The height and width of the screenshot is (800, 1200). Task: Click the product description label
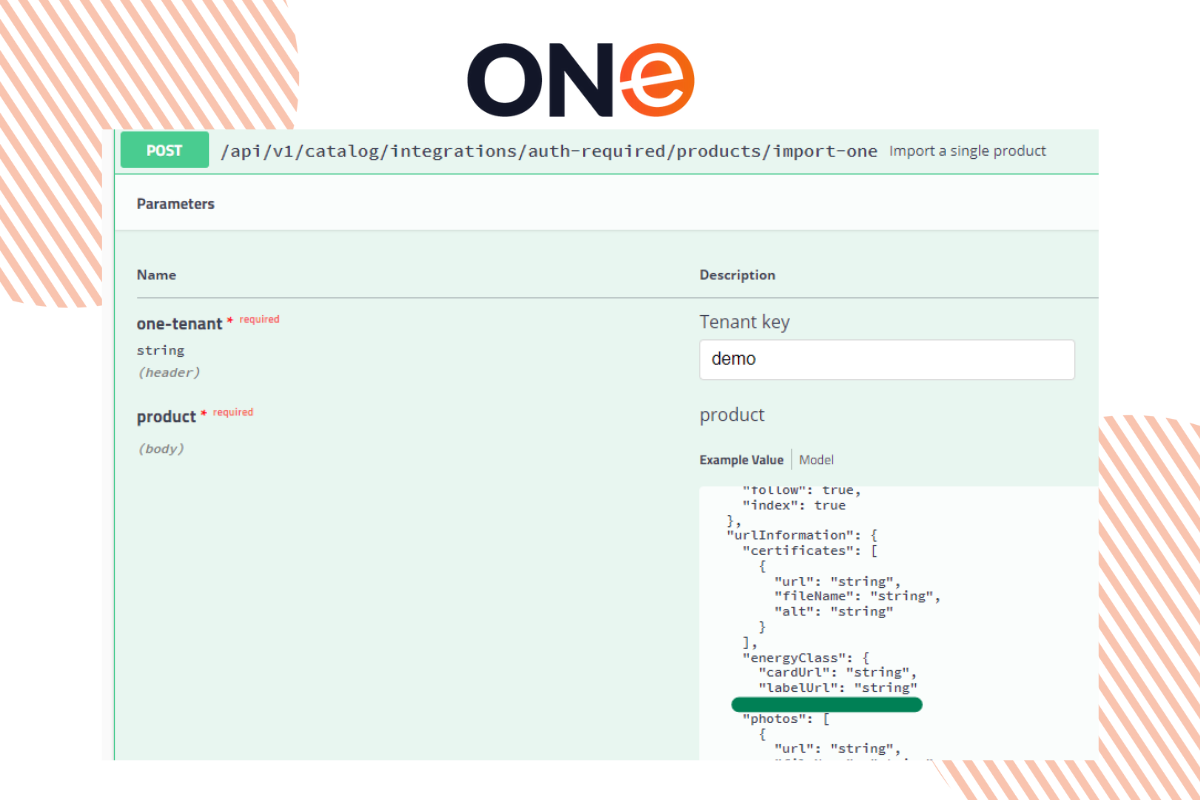(732, 415)
